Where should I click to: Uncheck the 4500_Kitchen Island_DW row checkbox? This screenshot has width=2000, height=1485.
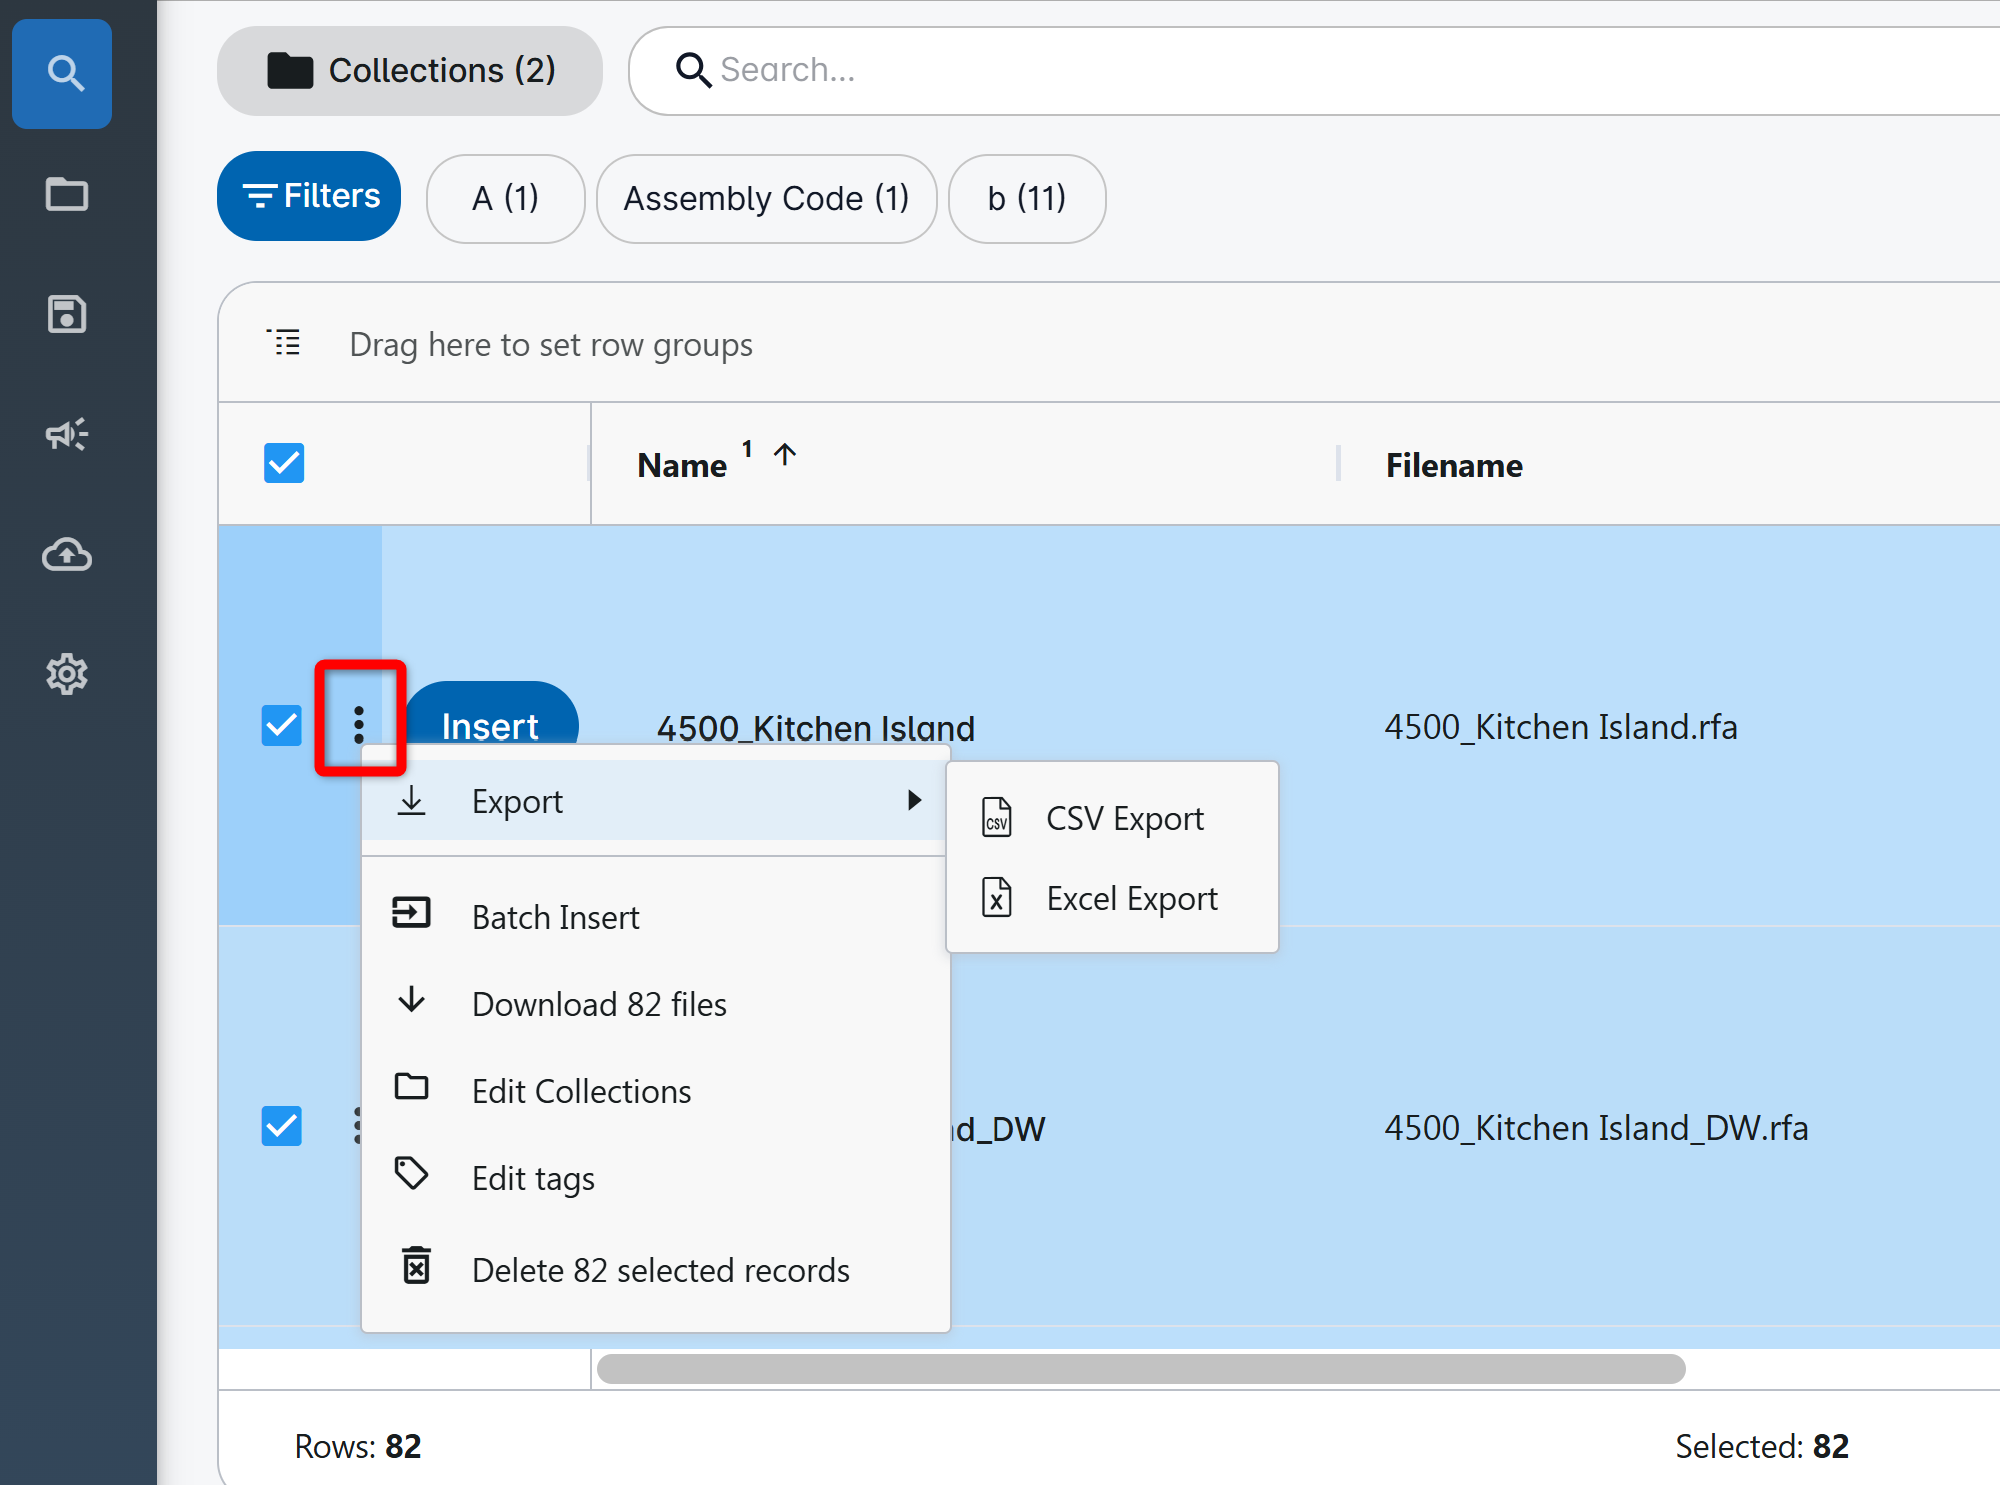click(282, 1126)
